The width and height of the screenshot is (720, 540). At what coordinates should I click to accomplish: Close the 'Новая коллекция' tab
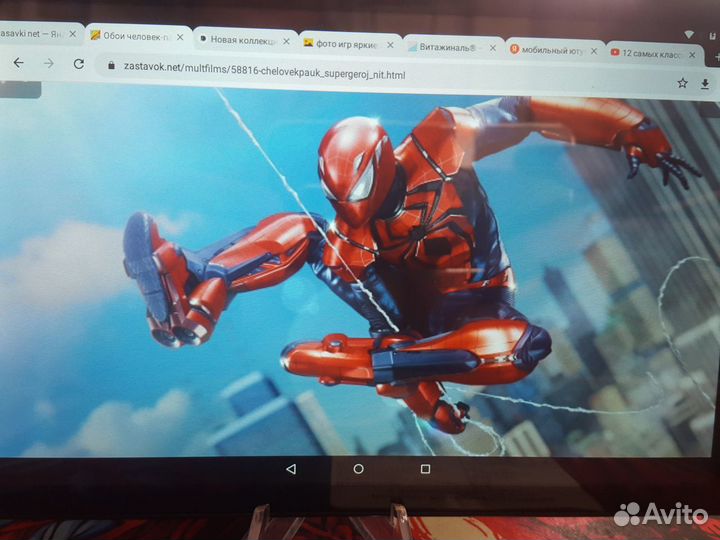point(285,41)
